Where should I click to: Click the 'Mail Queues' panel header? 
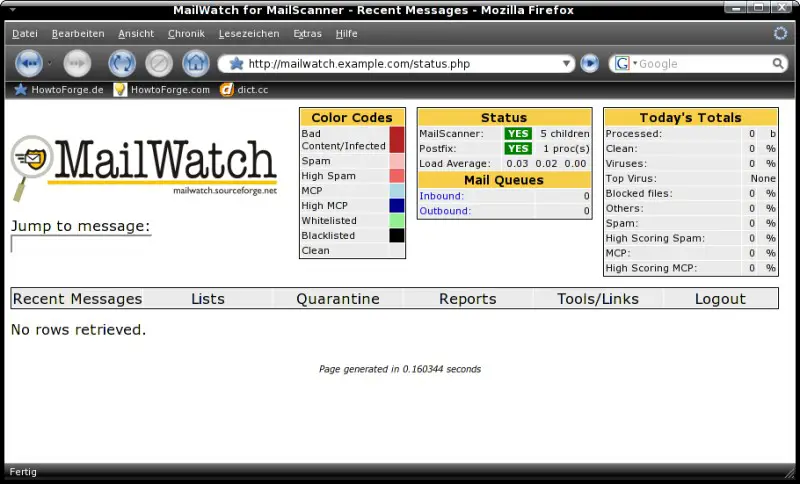click(504, 180)
